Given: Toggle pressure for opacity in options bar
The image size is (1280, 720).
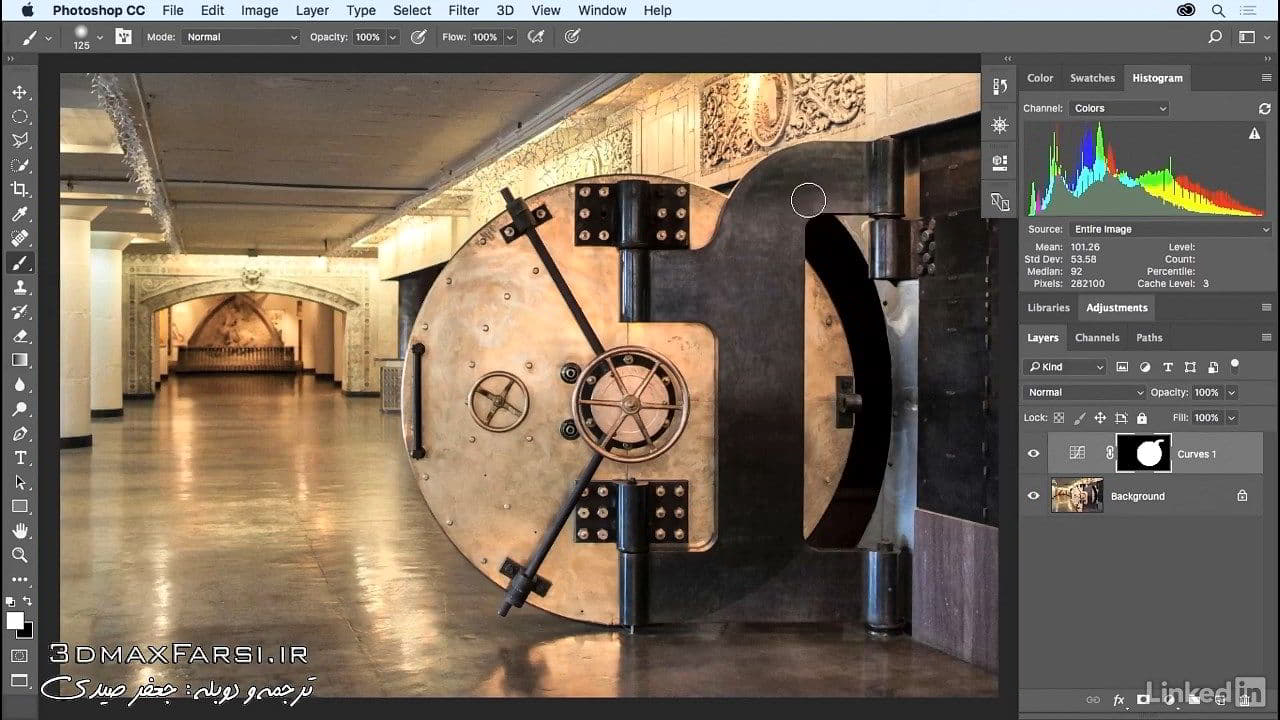Looking at the screenshot, I should pyautogui.click(x=418, y=37).
